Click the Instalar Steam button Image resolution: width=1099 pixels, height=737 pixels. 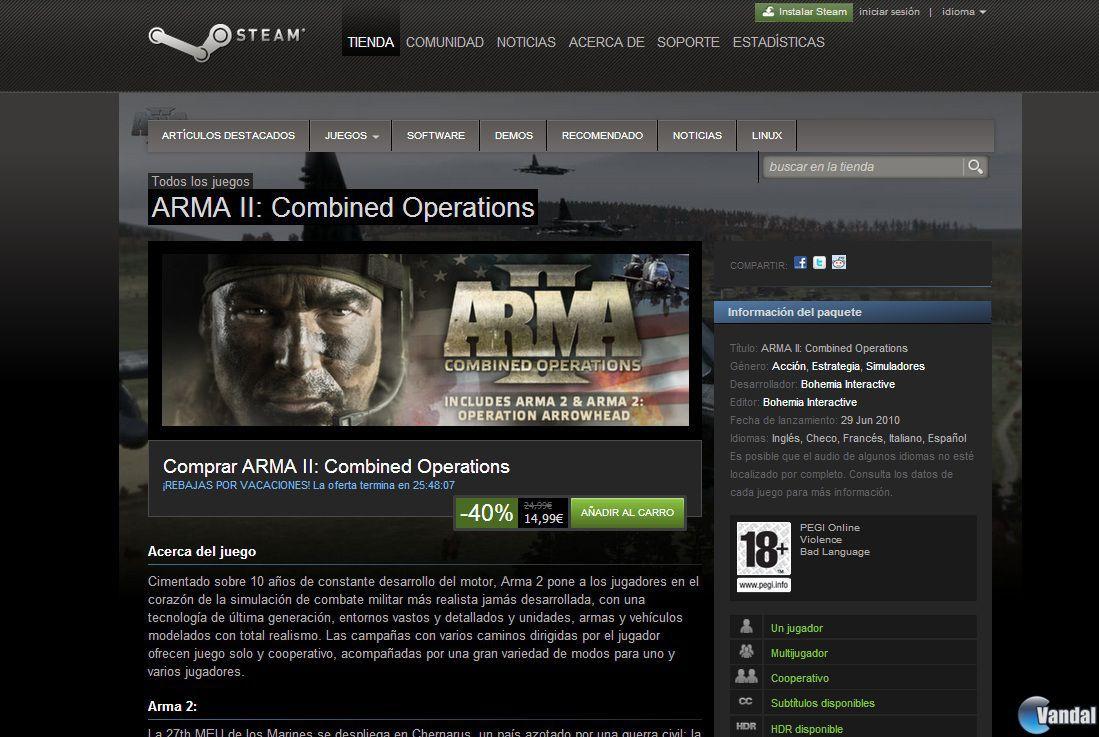[x=804, y=12]
